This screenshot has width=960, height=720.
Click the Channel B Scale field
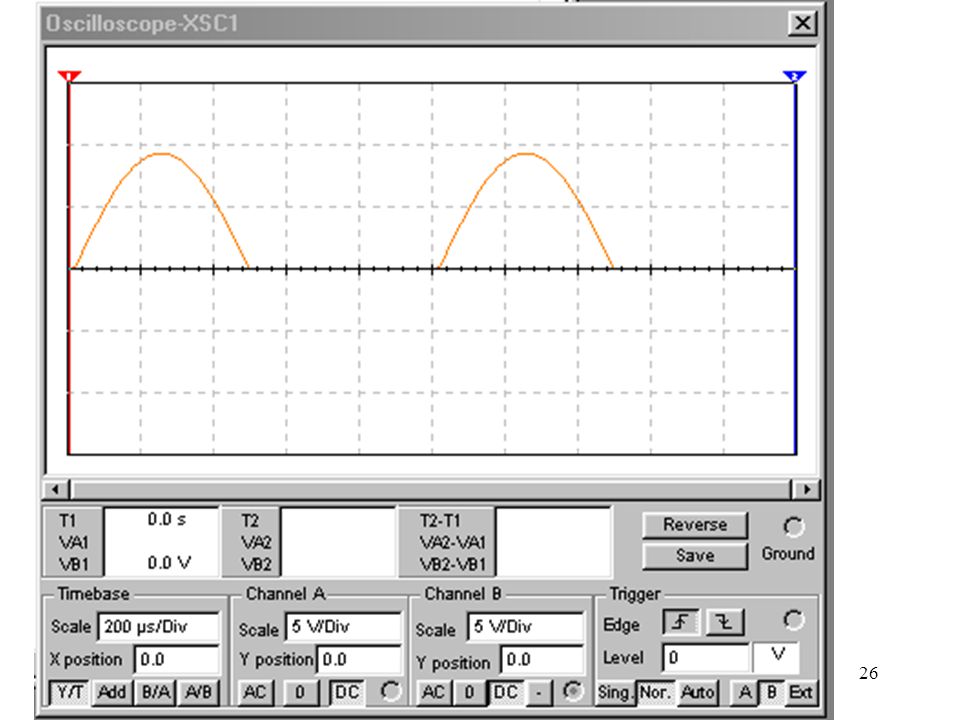pos(526,626)
